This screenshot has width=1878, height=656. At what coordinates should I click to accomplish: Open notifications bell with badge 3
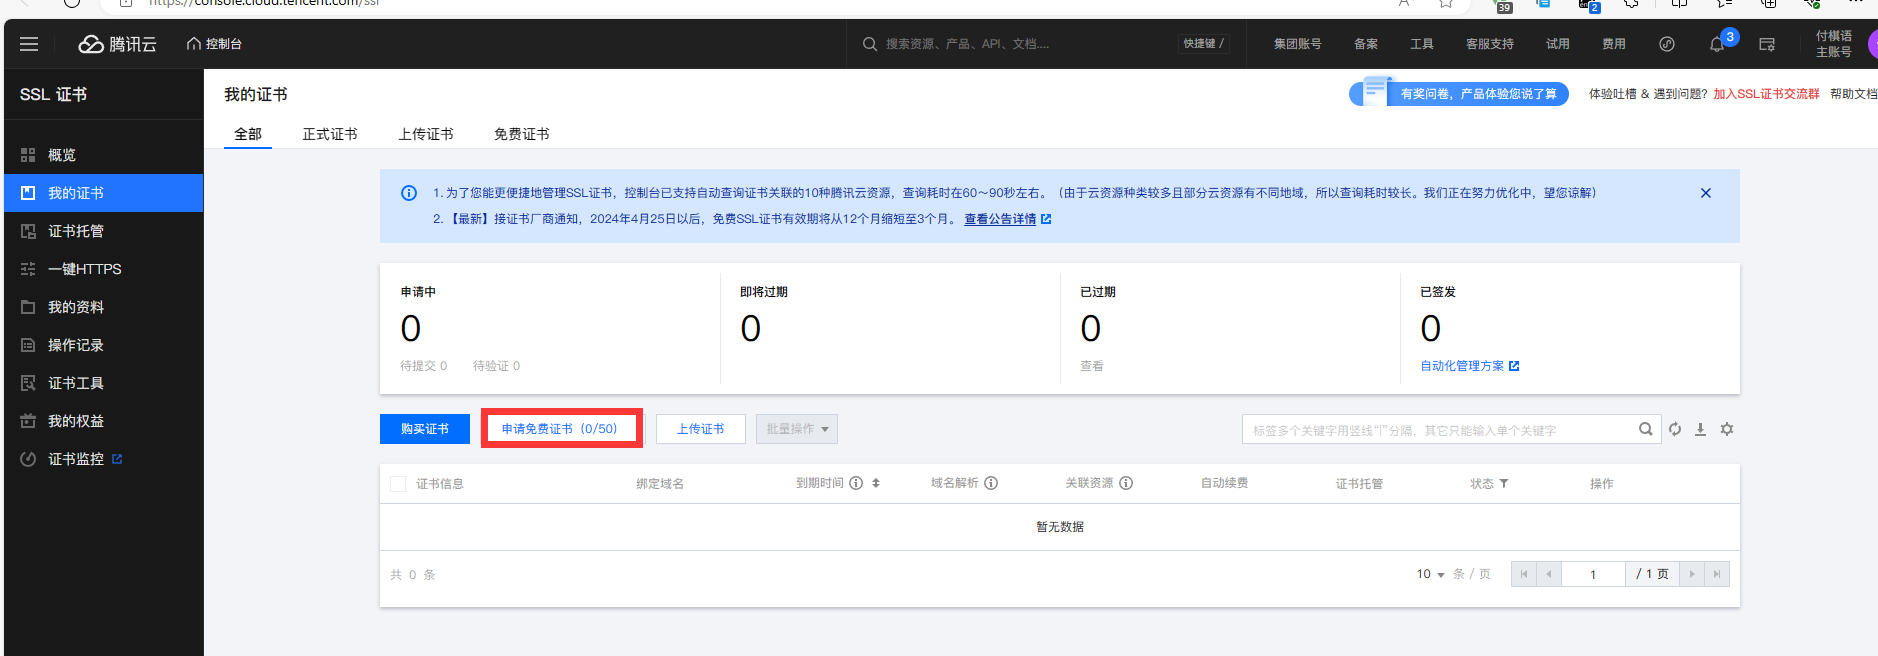tap(1718, 44)
